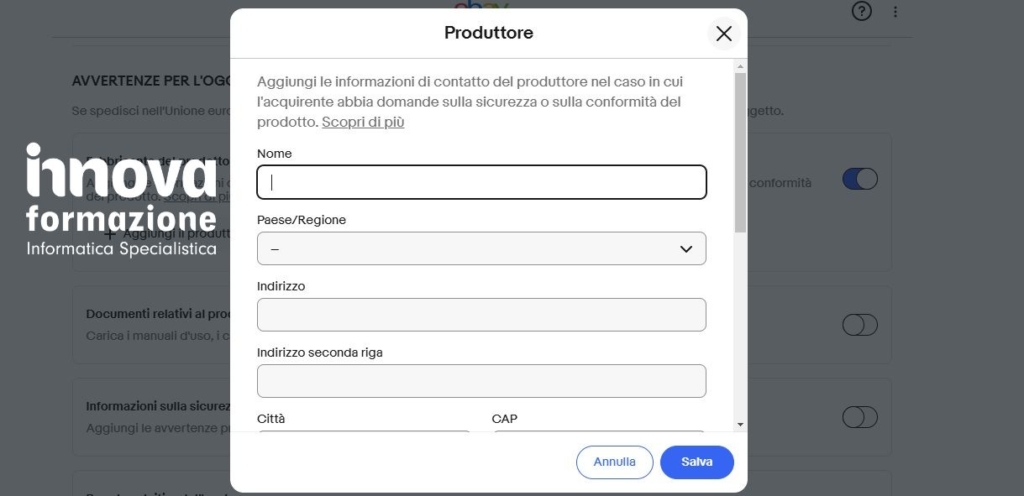1024x496 pixels.
Task: Click the dialog scrollbar's up arrow
Action: pos(740,66)
